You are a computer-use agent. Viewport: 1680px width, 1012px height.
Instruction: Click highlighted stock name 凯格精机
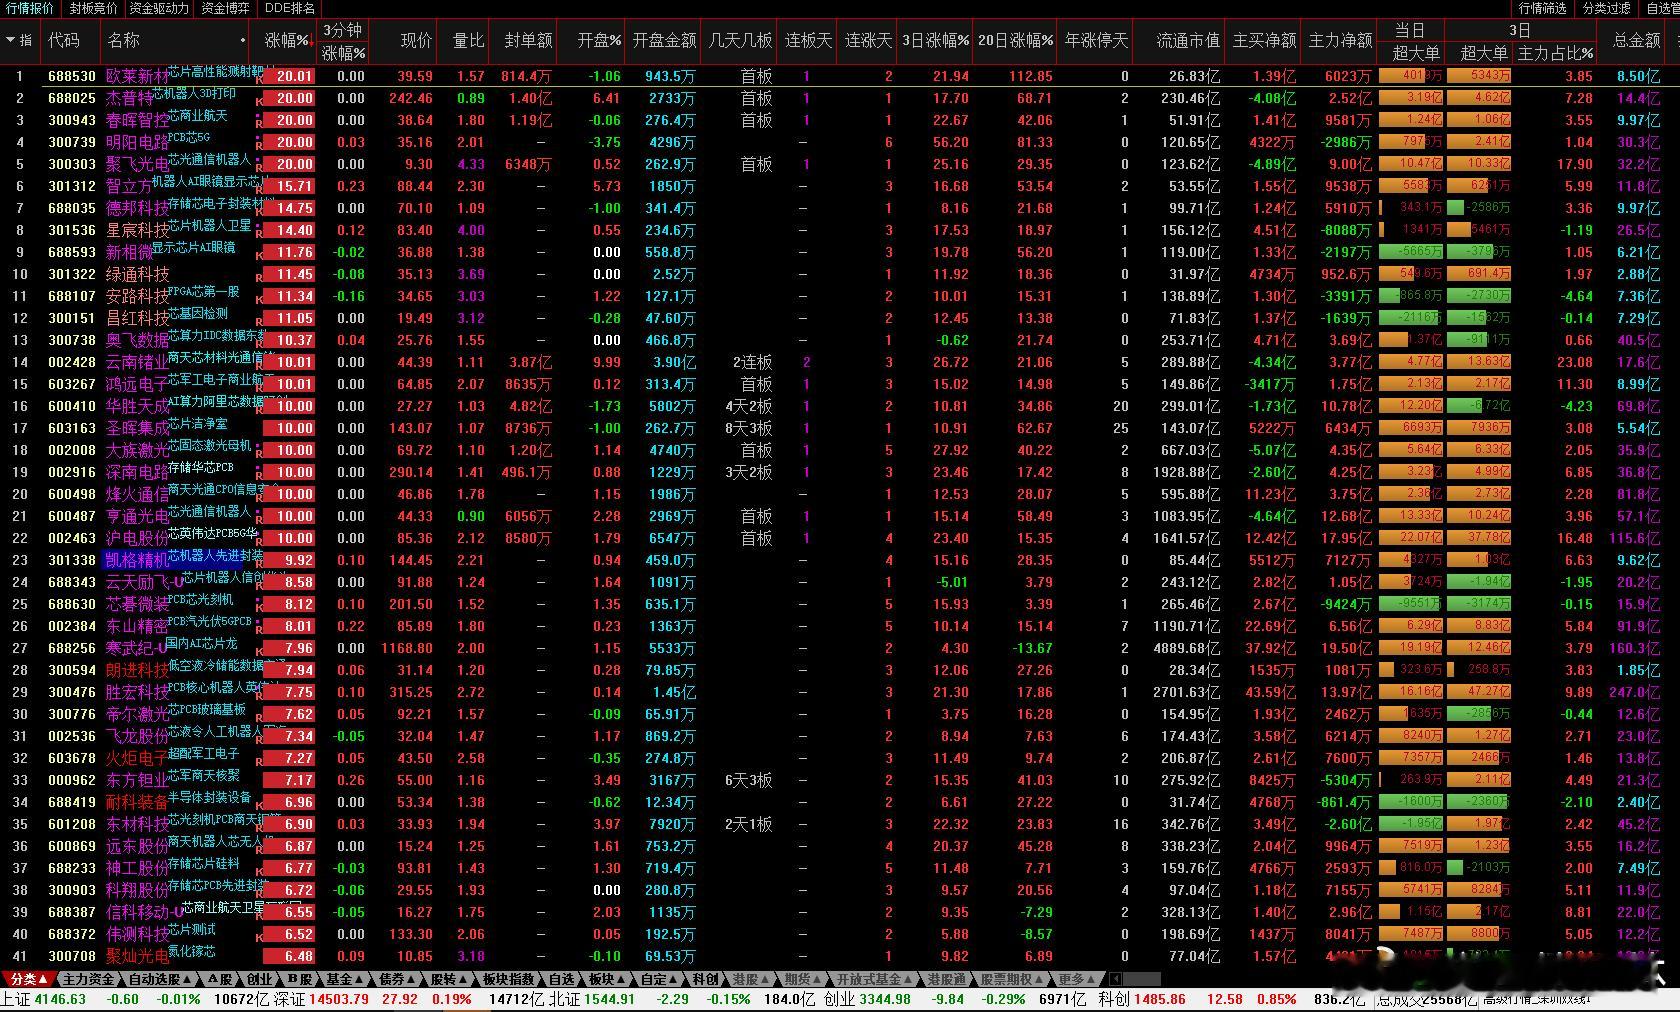pyautogui.click(x=138, y=560)
